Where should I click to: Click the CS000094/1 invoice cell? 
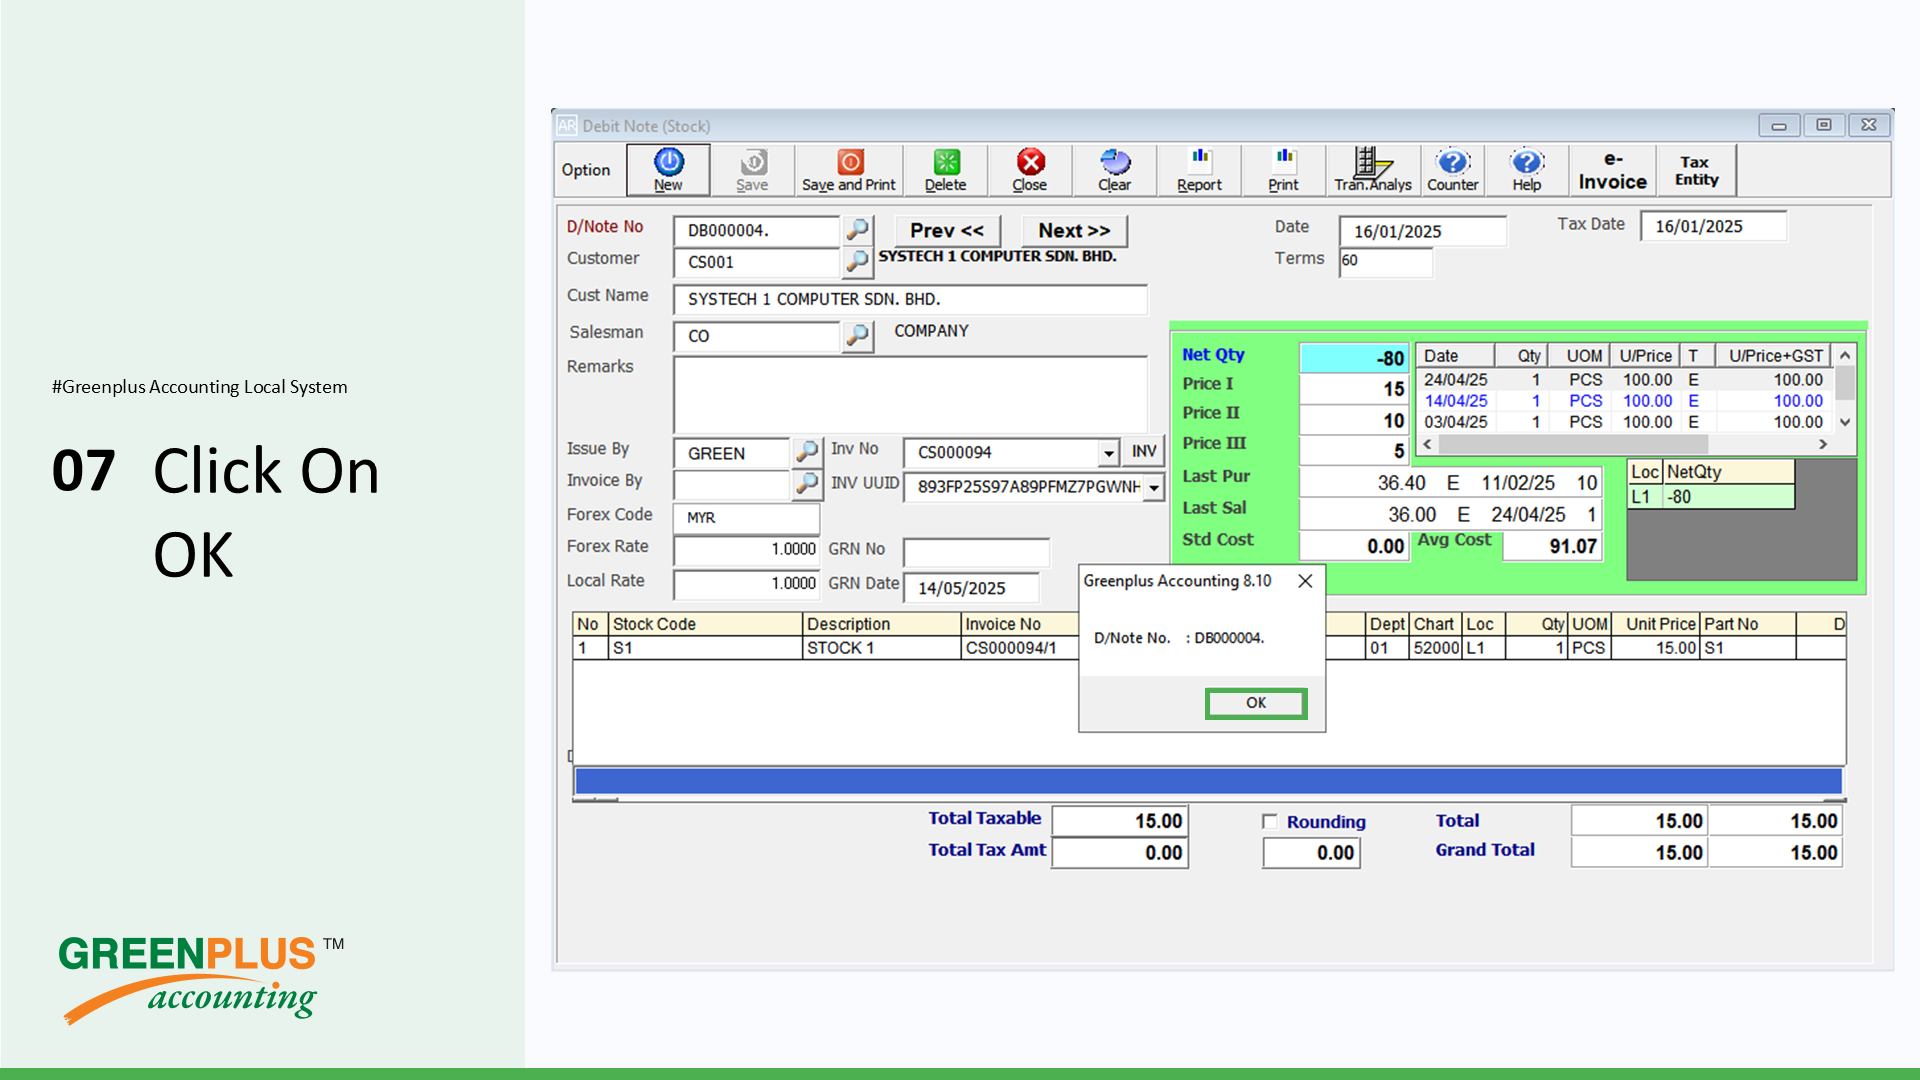coord(1020,648)
